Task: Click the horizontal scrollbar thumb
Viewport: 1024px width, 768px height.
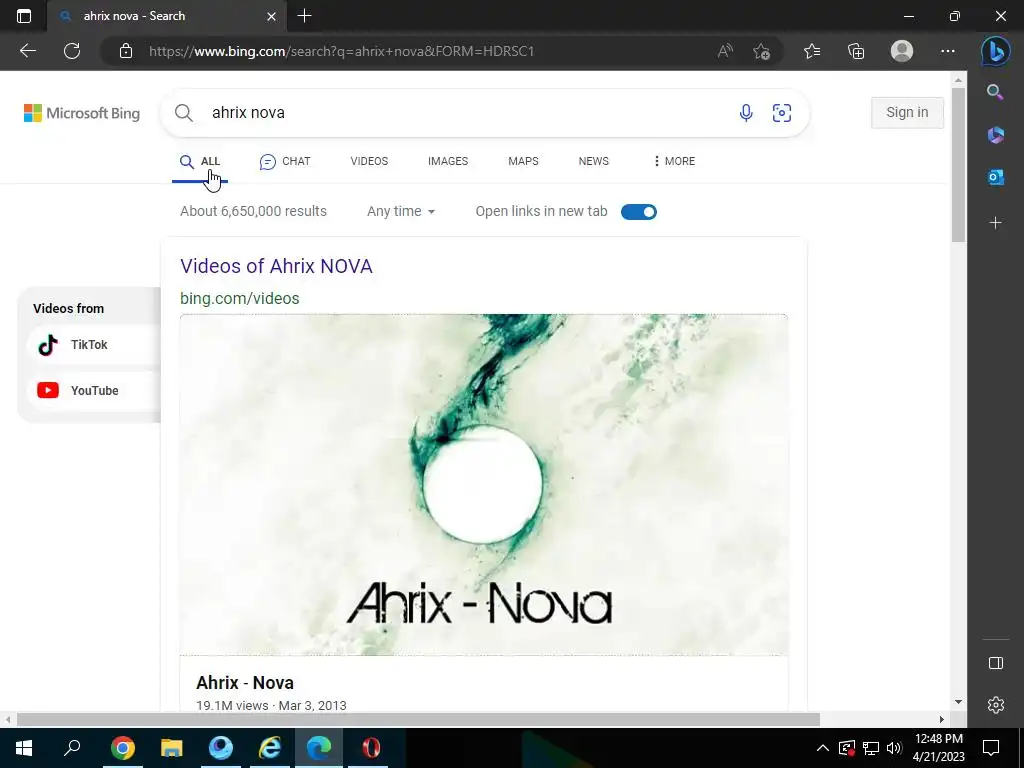Action: click(418, 720)
